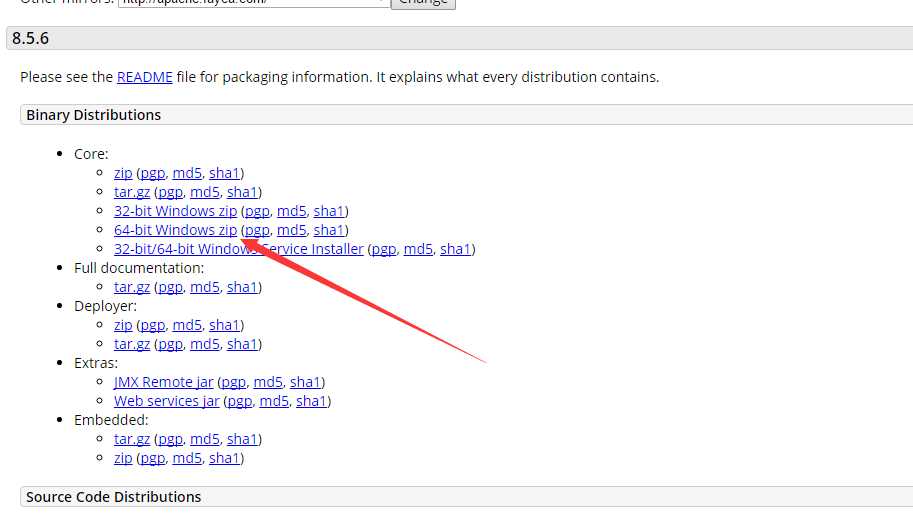This screenshot has width=913, height=527.
Task: Open md5 for 64-bit Windows zip
Action: pos(292,230)
